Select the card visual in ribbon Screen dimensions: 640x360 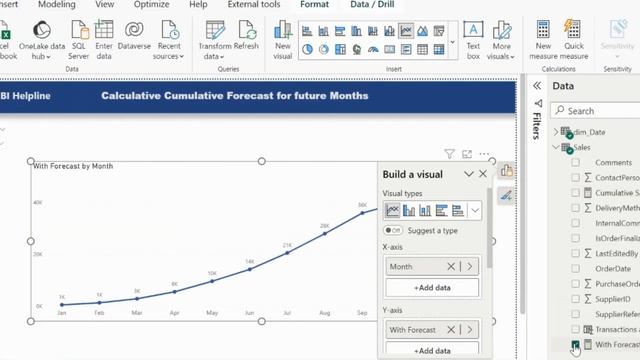click(389, 49)
